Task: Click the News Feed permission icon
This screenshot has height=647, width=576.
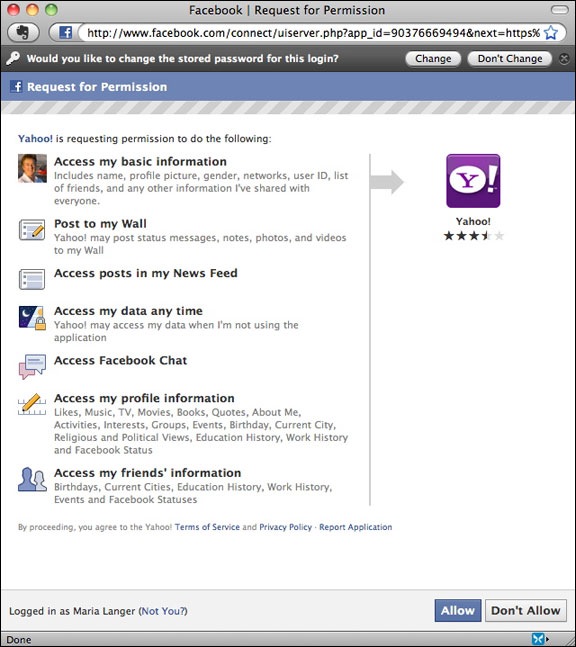Action: pos(32,279)
